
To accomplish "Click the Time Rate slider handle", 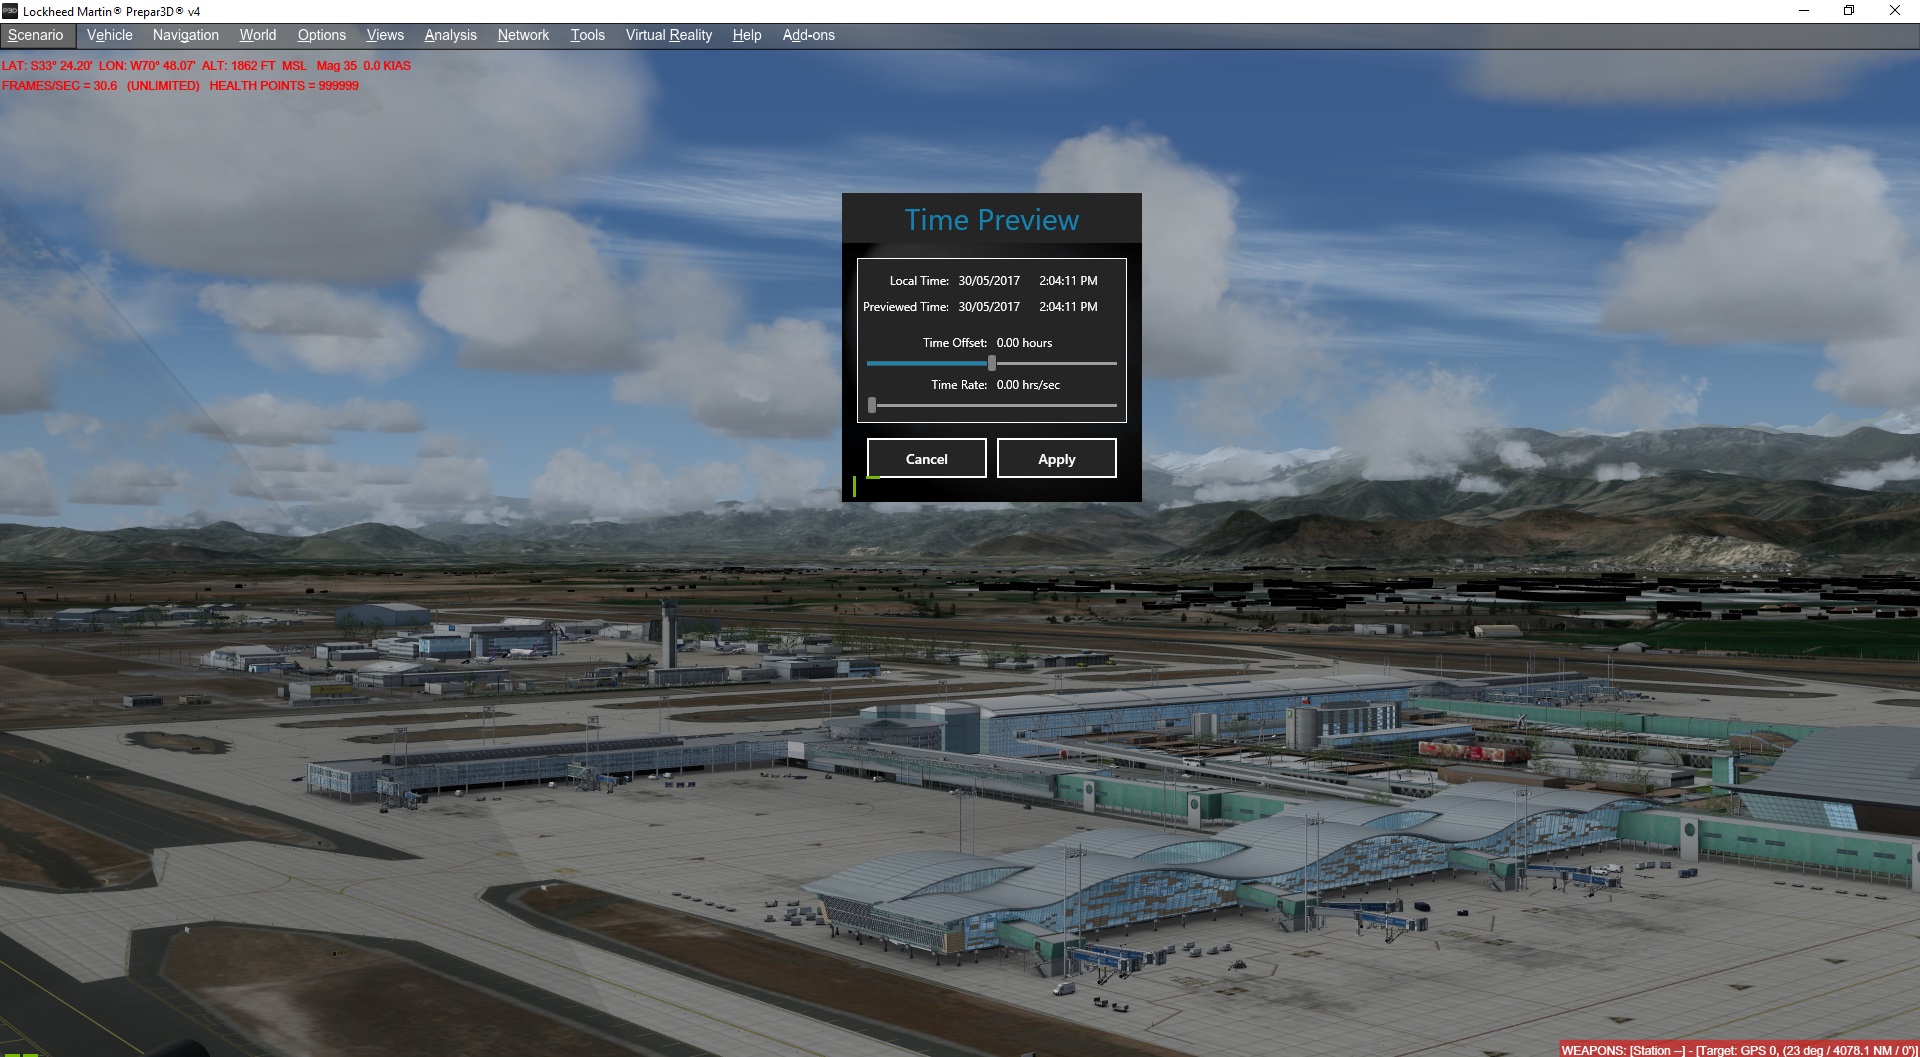I will (872, 405).
